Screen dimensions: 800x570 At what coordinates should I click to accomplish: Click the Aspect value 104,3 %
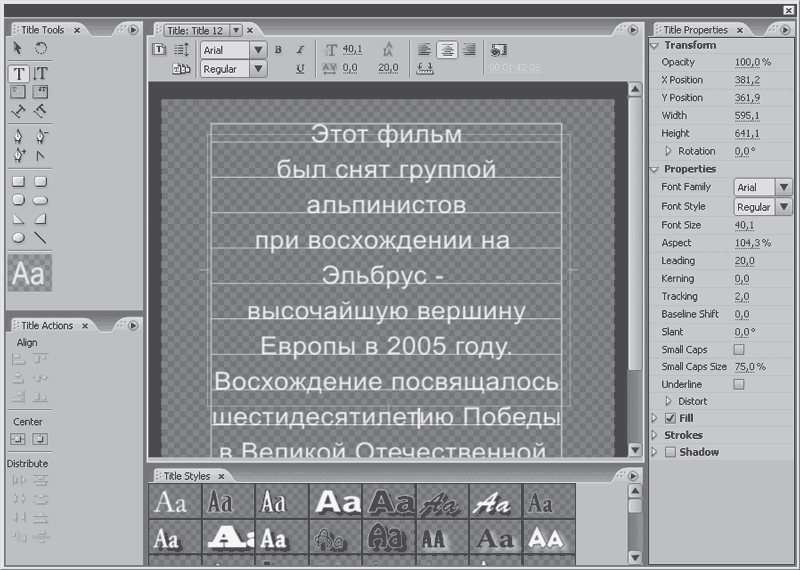click(x=753, y=243)
